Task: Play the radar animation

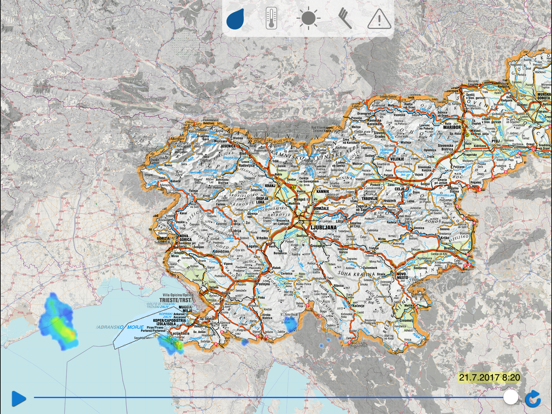Action: pyautogui.click(x=19, y=398)
